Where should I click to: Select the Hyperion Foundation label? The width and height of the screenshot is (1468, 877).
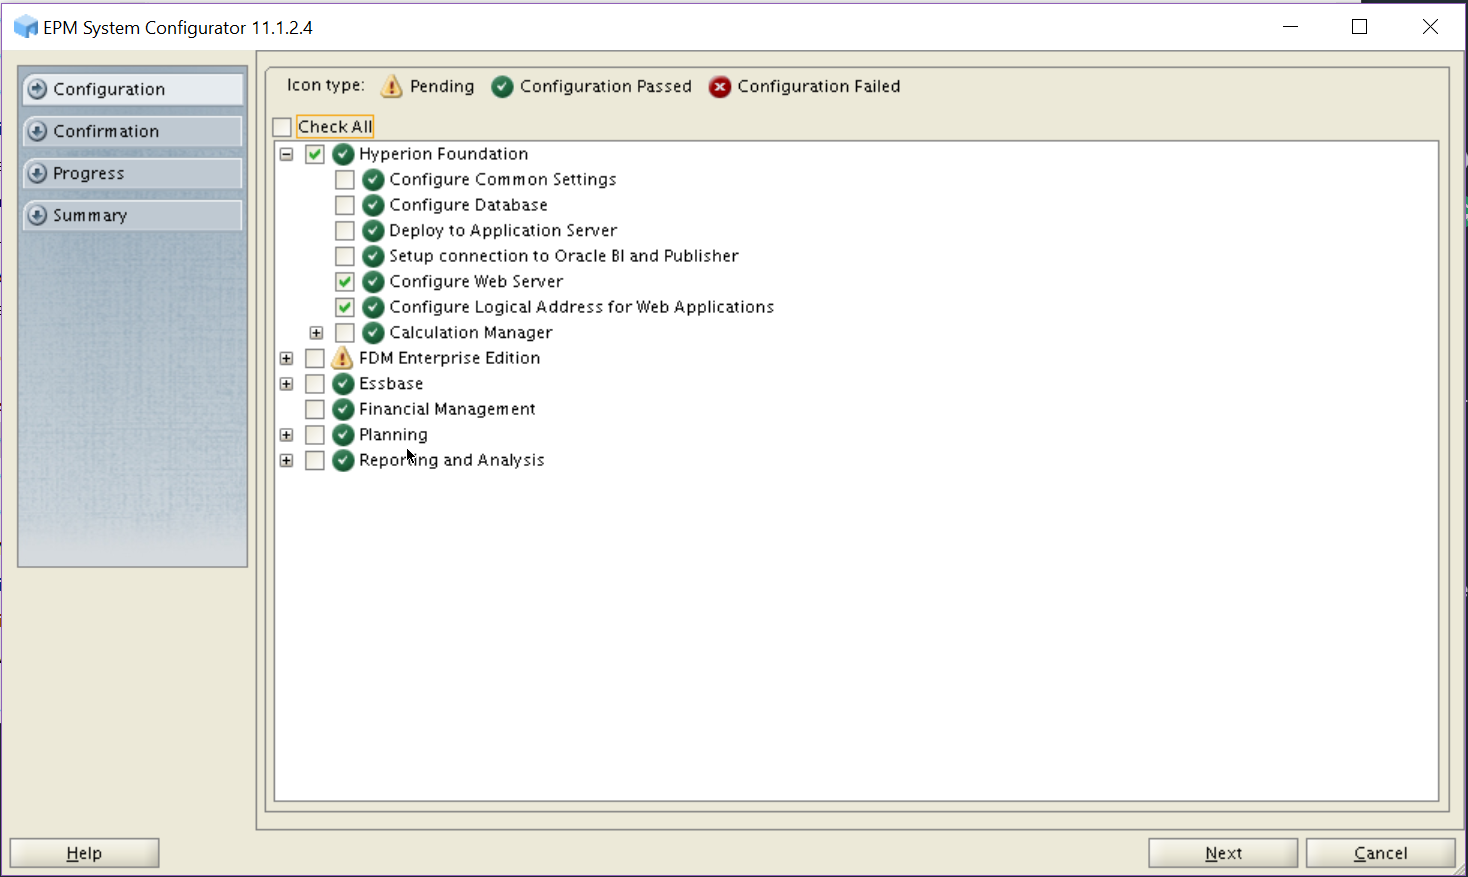[444, 154]
